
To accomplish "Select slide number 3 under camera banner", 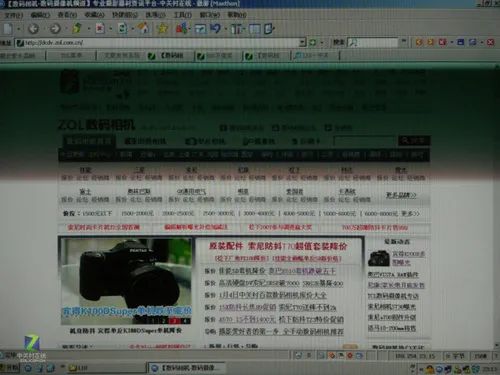I will click(174, 321).
